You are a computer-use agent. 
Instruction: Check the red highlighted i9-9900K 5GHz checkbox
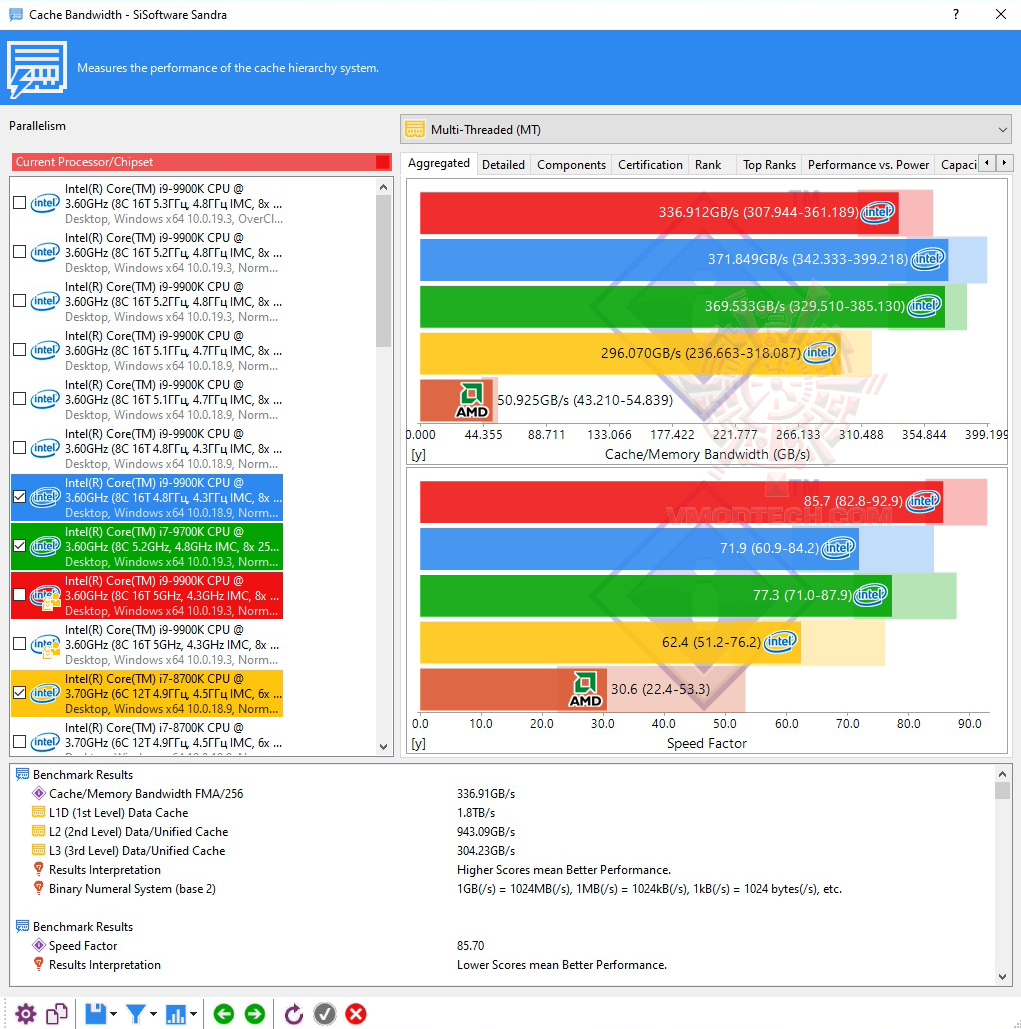tap(20, 595)
